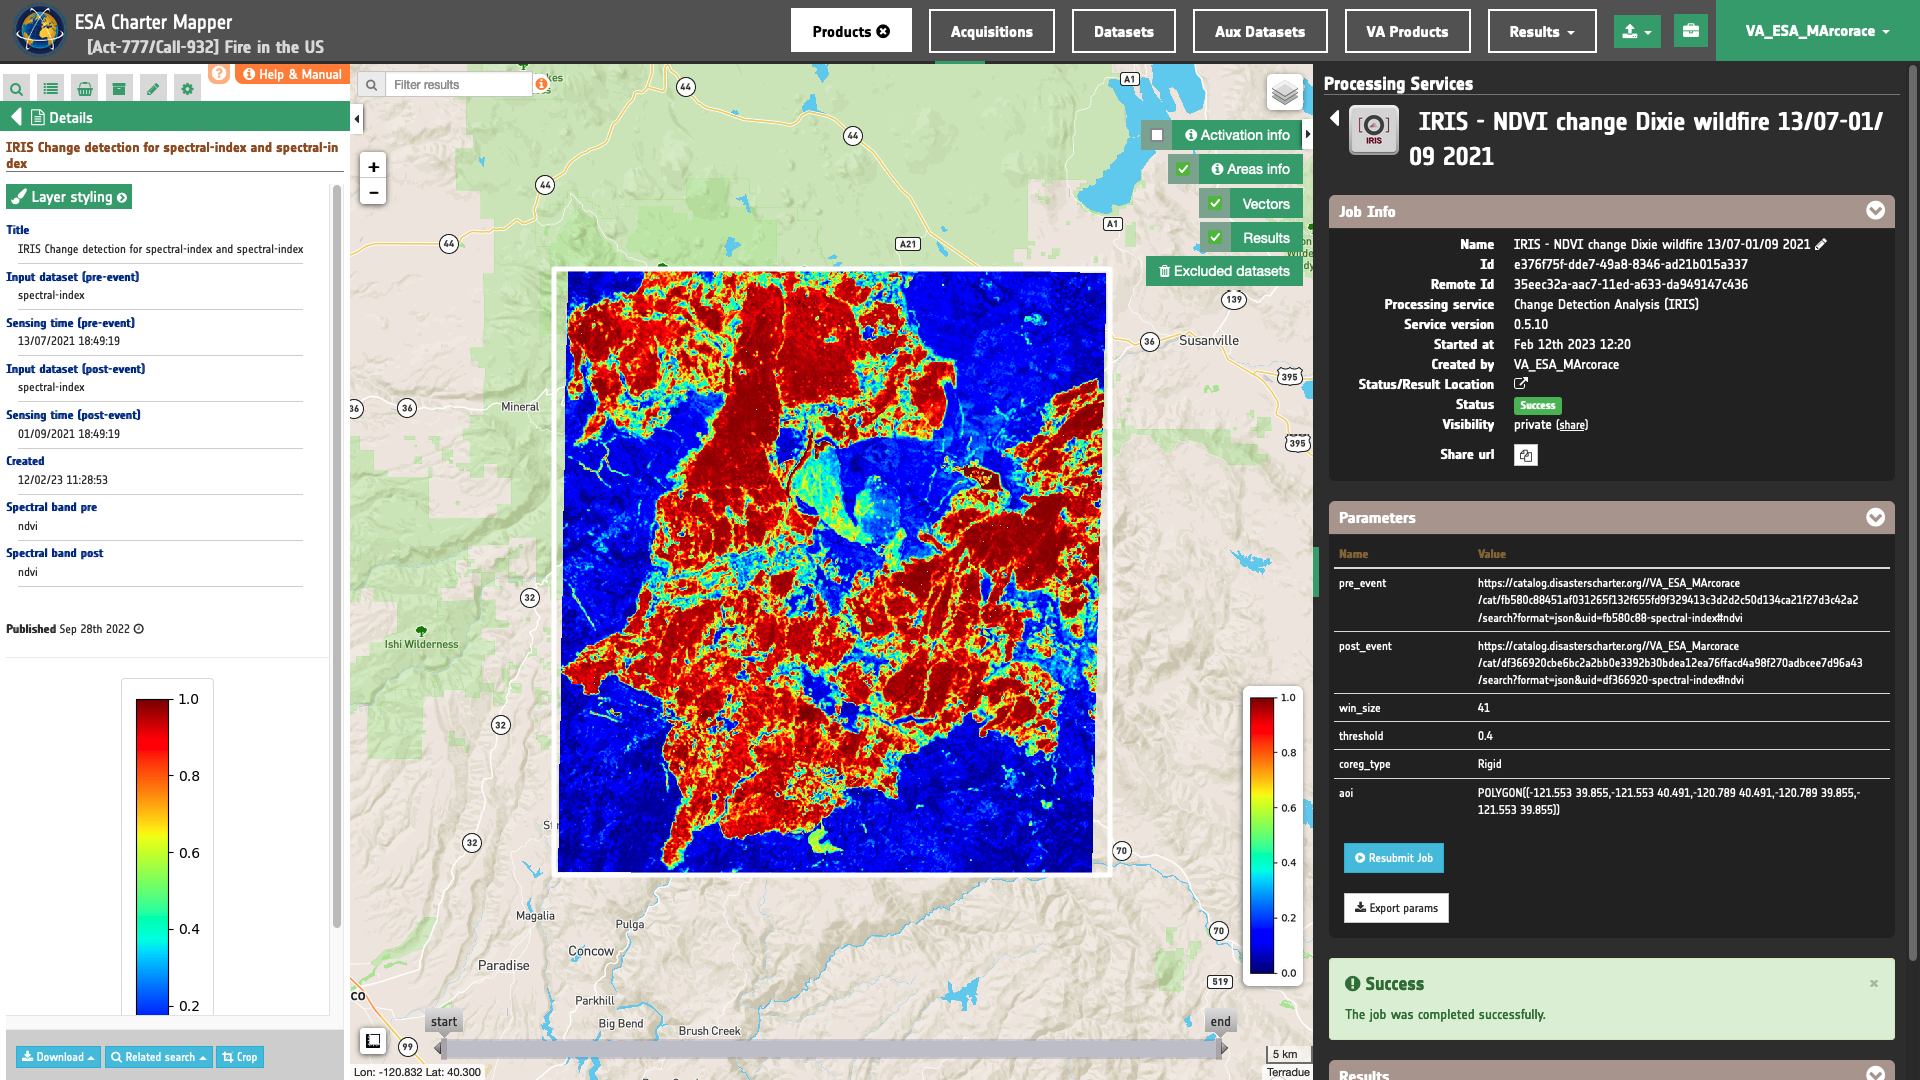Viewport: 1920px width, 1080px height.
Task: Click the orange info icon beside filter box
Action: coord(541,84)
